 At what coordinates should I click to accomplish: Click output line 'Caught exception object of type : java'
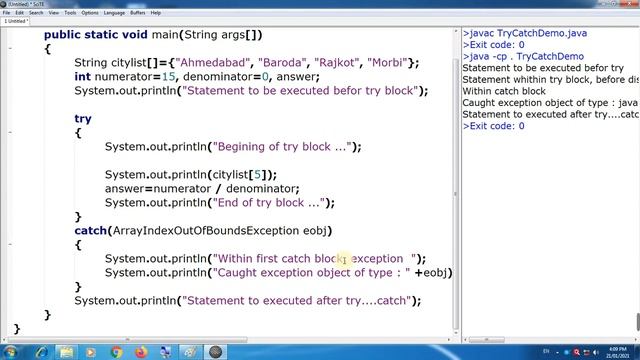(x=550, y=103)
